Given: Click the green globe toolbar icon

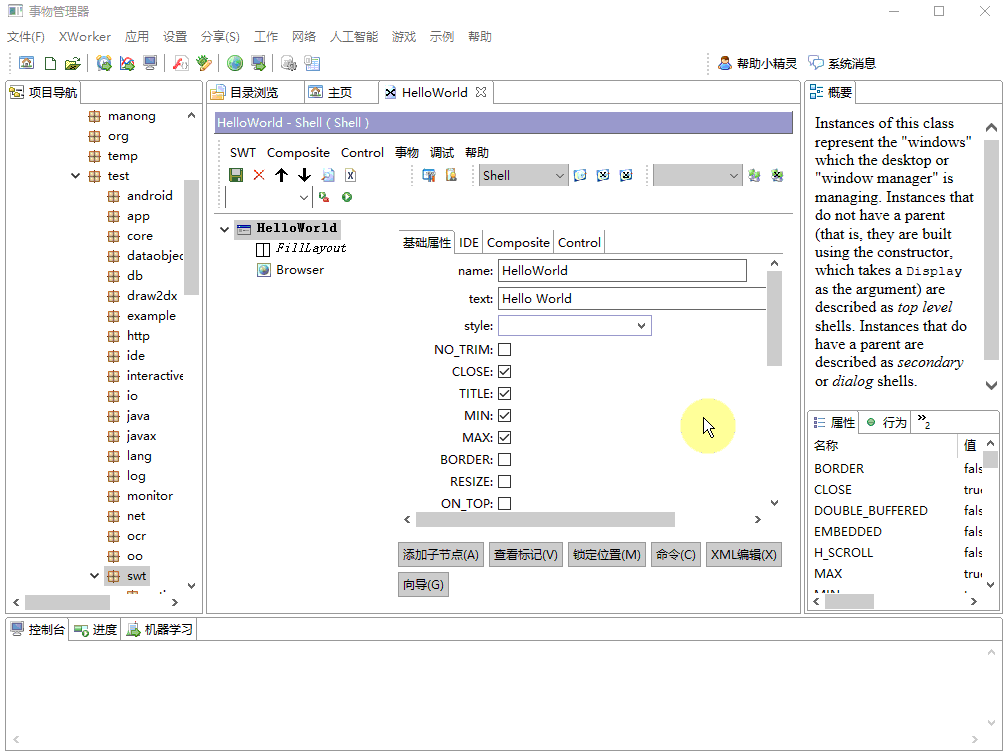Looking at the screenshot, I should point(235,63).
